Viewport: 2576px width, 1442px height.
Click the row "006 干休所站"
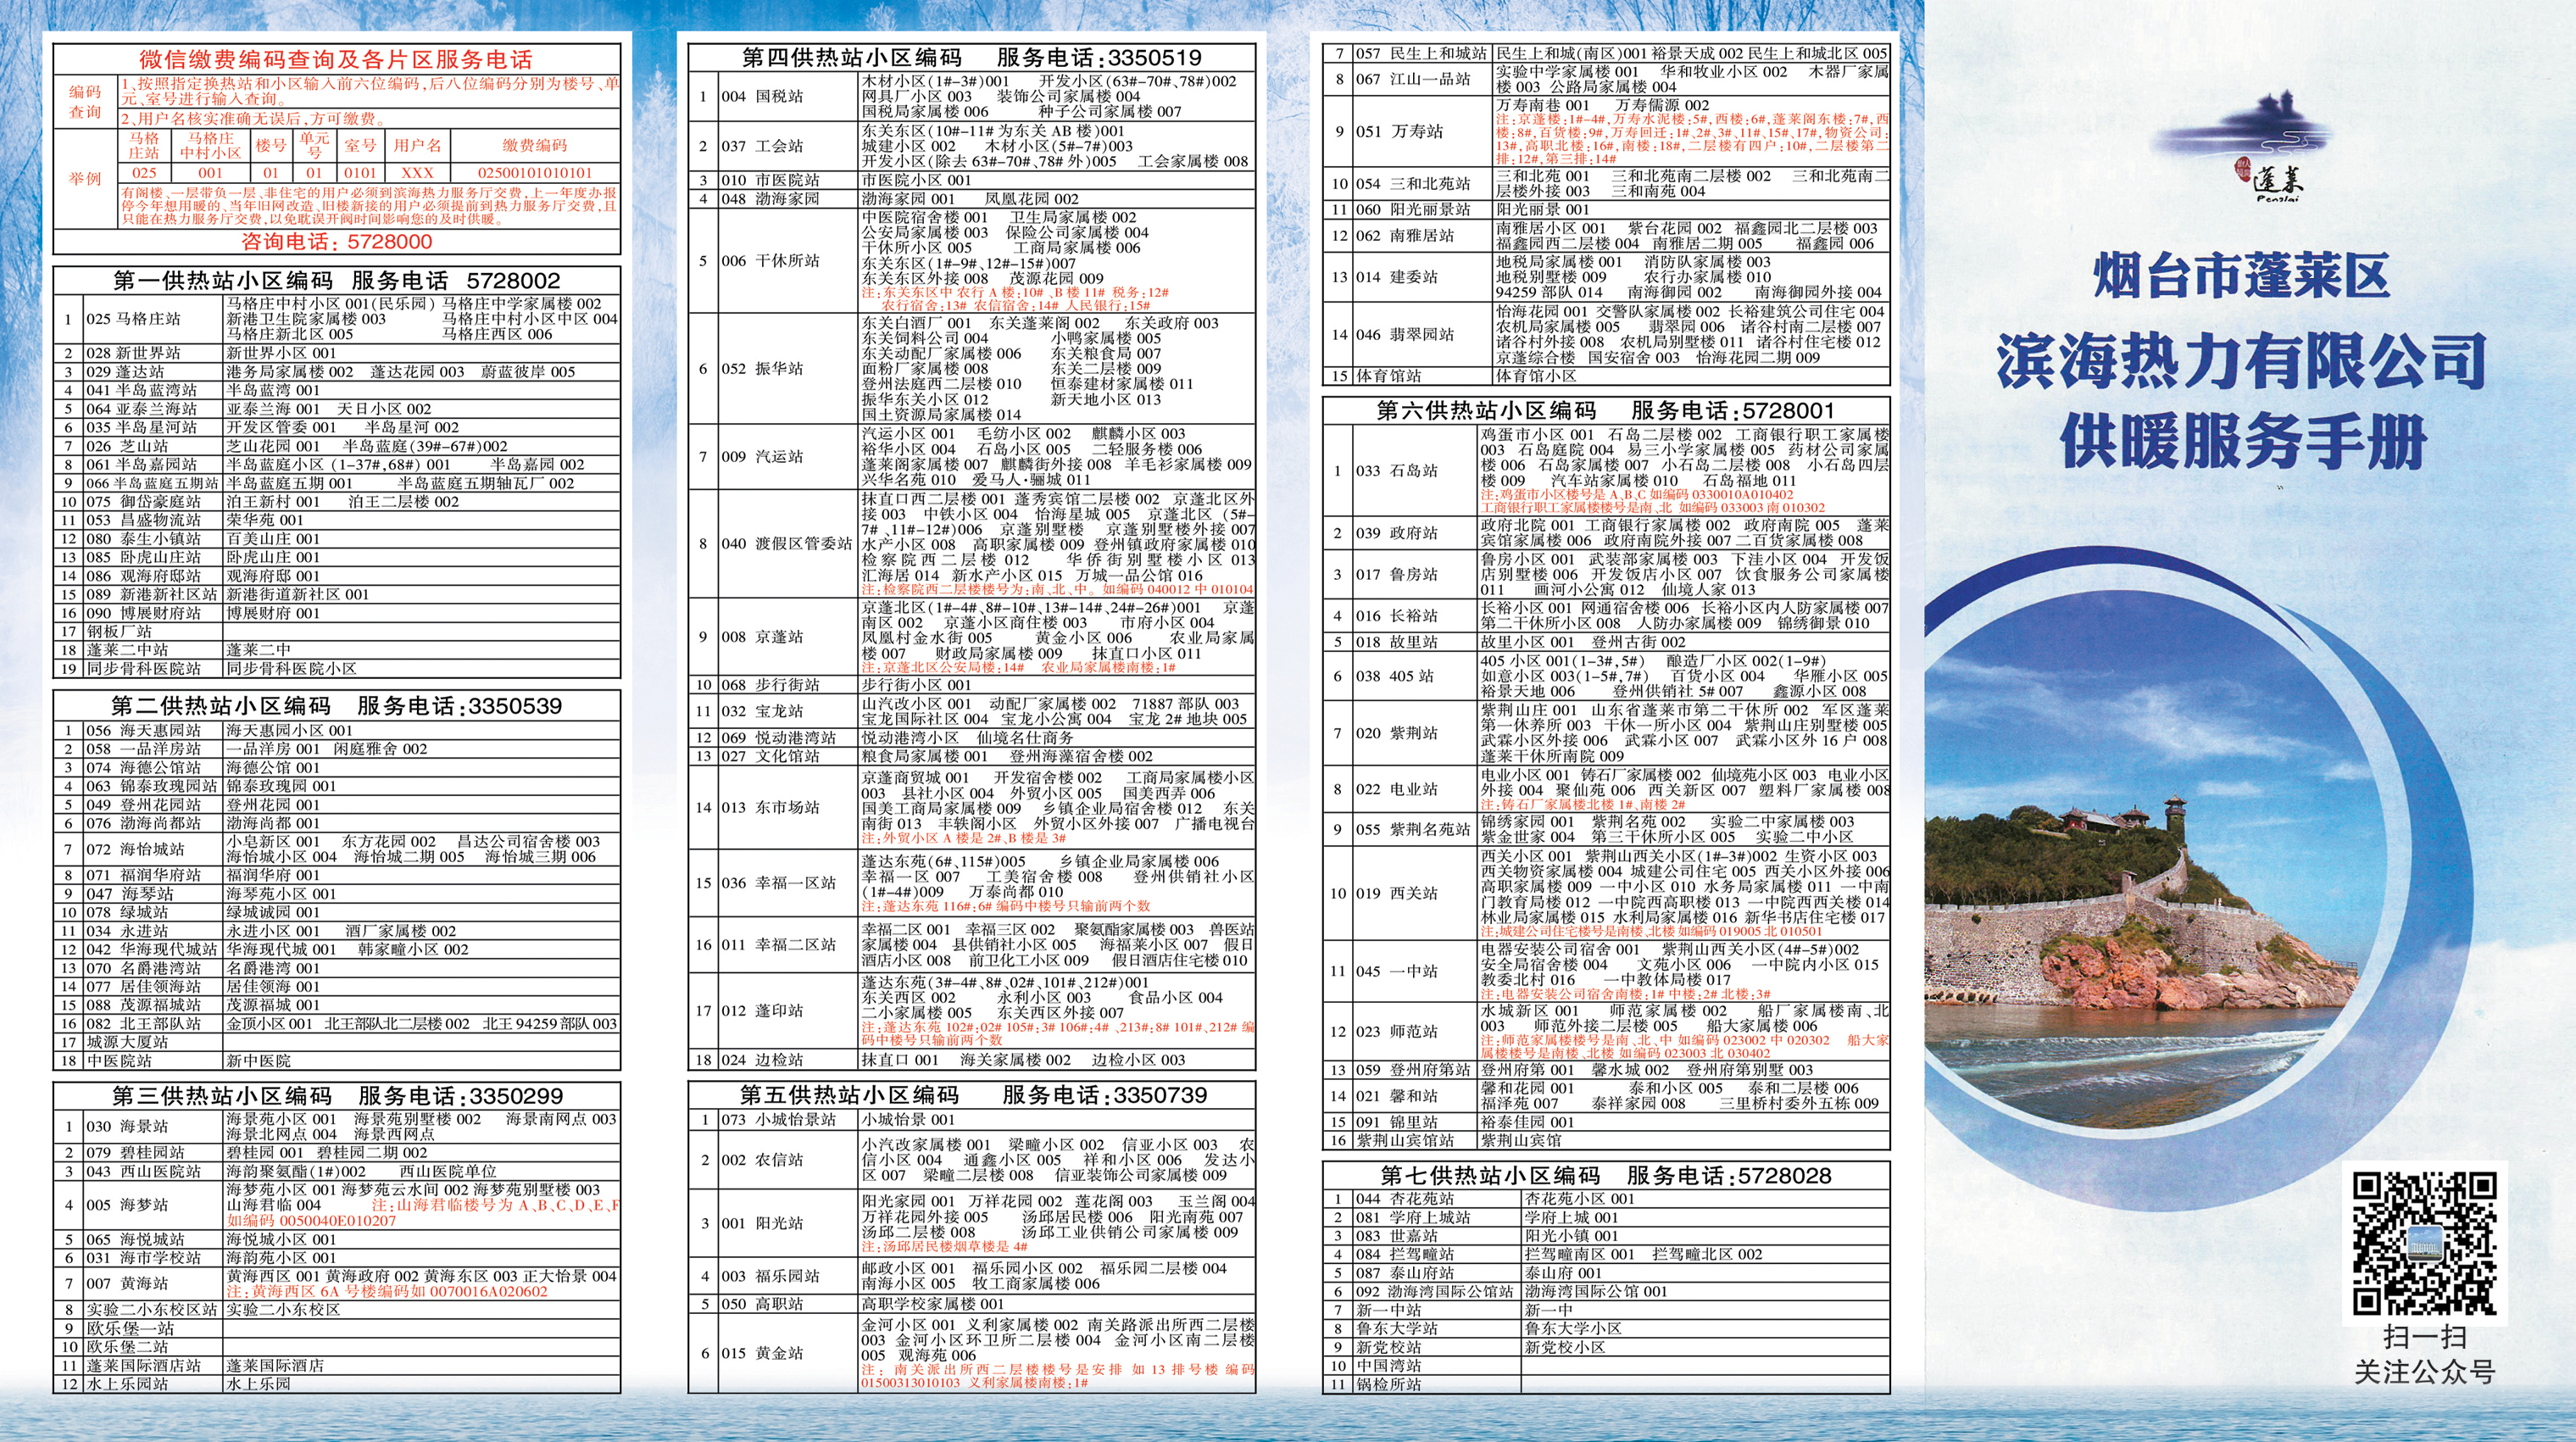tap(972, 260)
